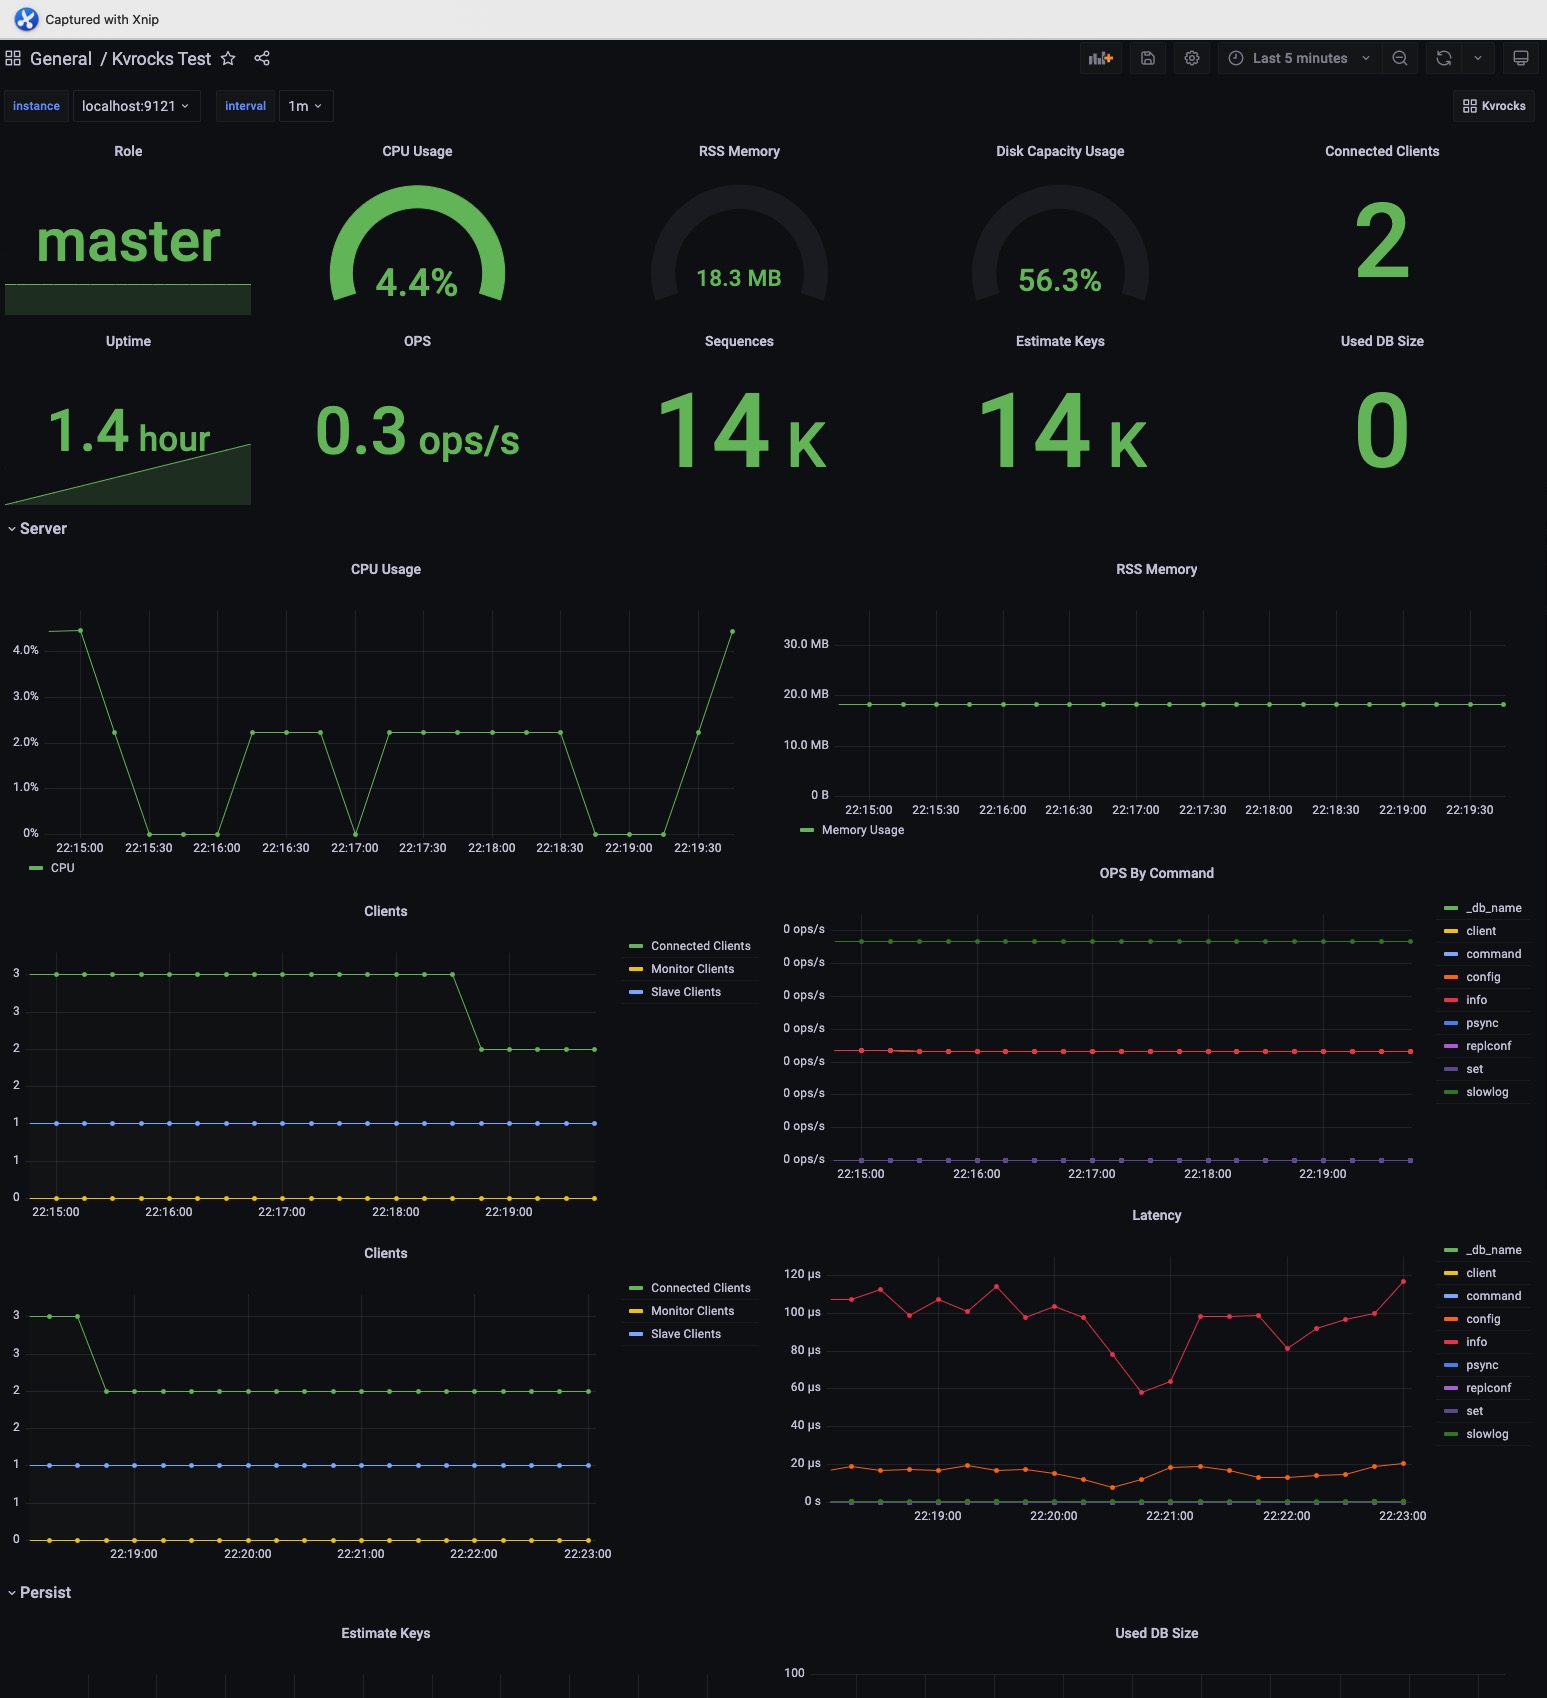Click the zoom out time range icon
Viewport: 1547px width, 1698px height.
tap(1400, 58)
